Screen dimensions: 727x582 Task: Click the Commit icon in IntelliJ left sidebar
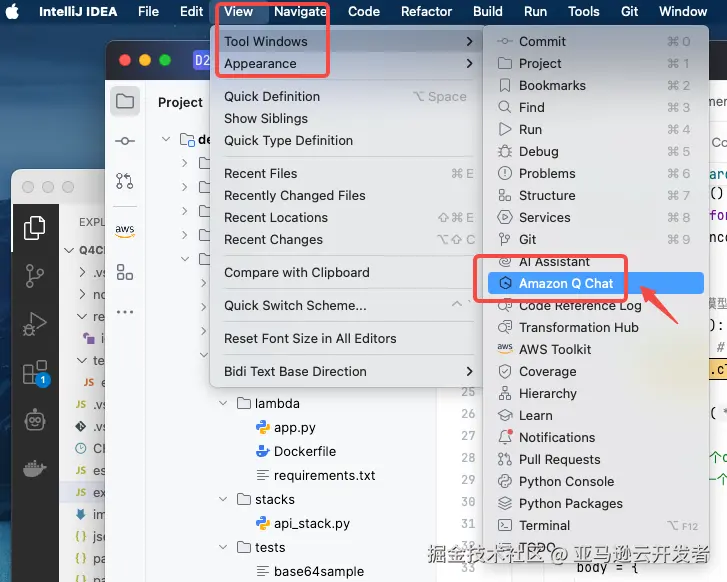click(x=125, y=141)
